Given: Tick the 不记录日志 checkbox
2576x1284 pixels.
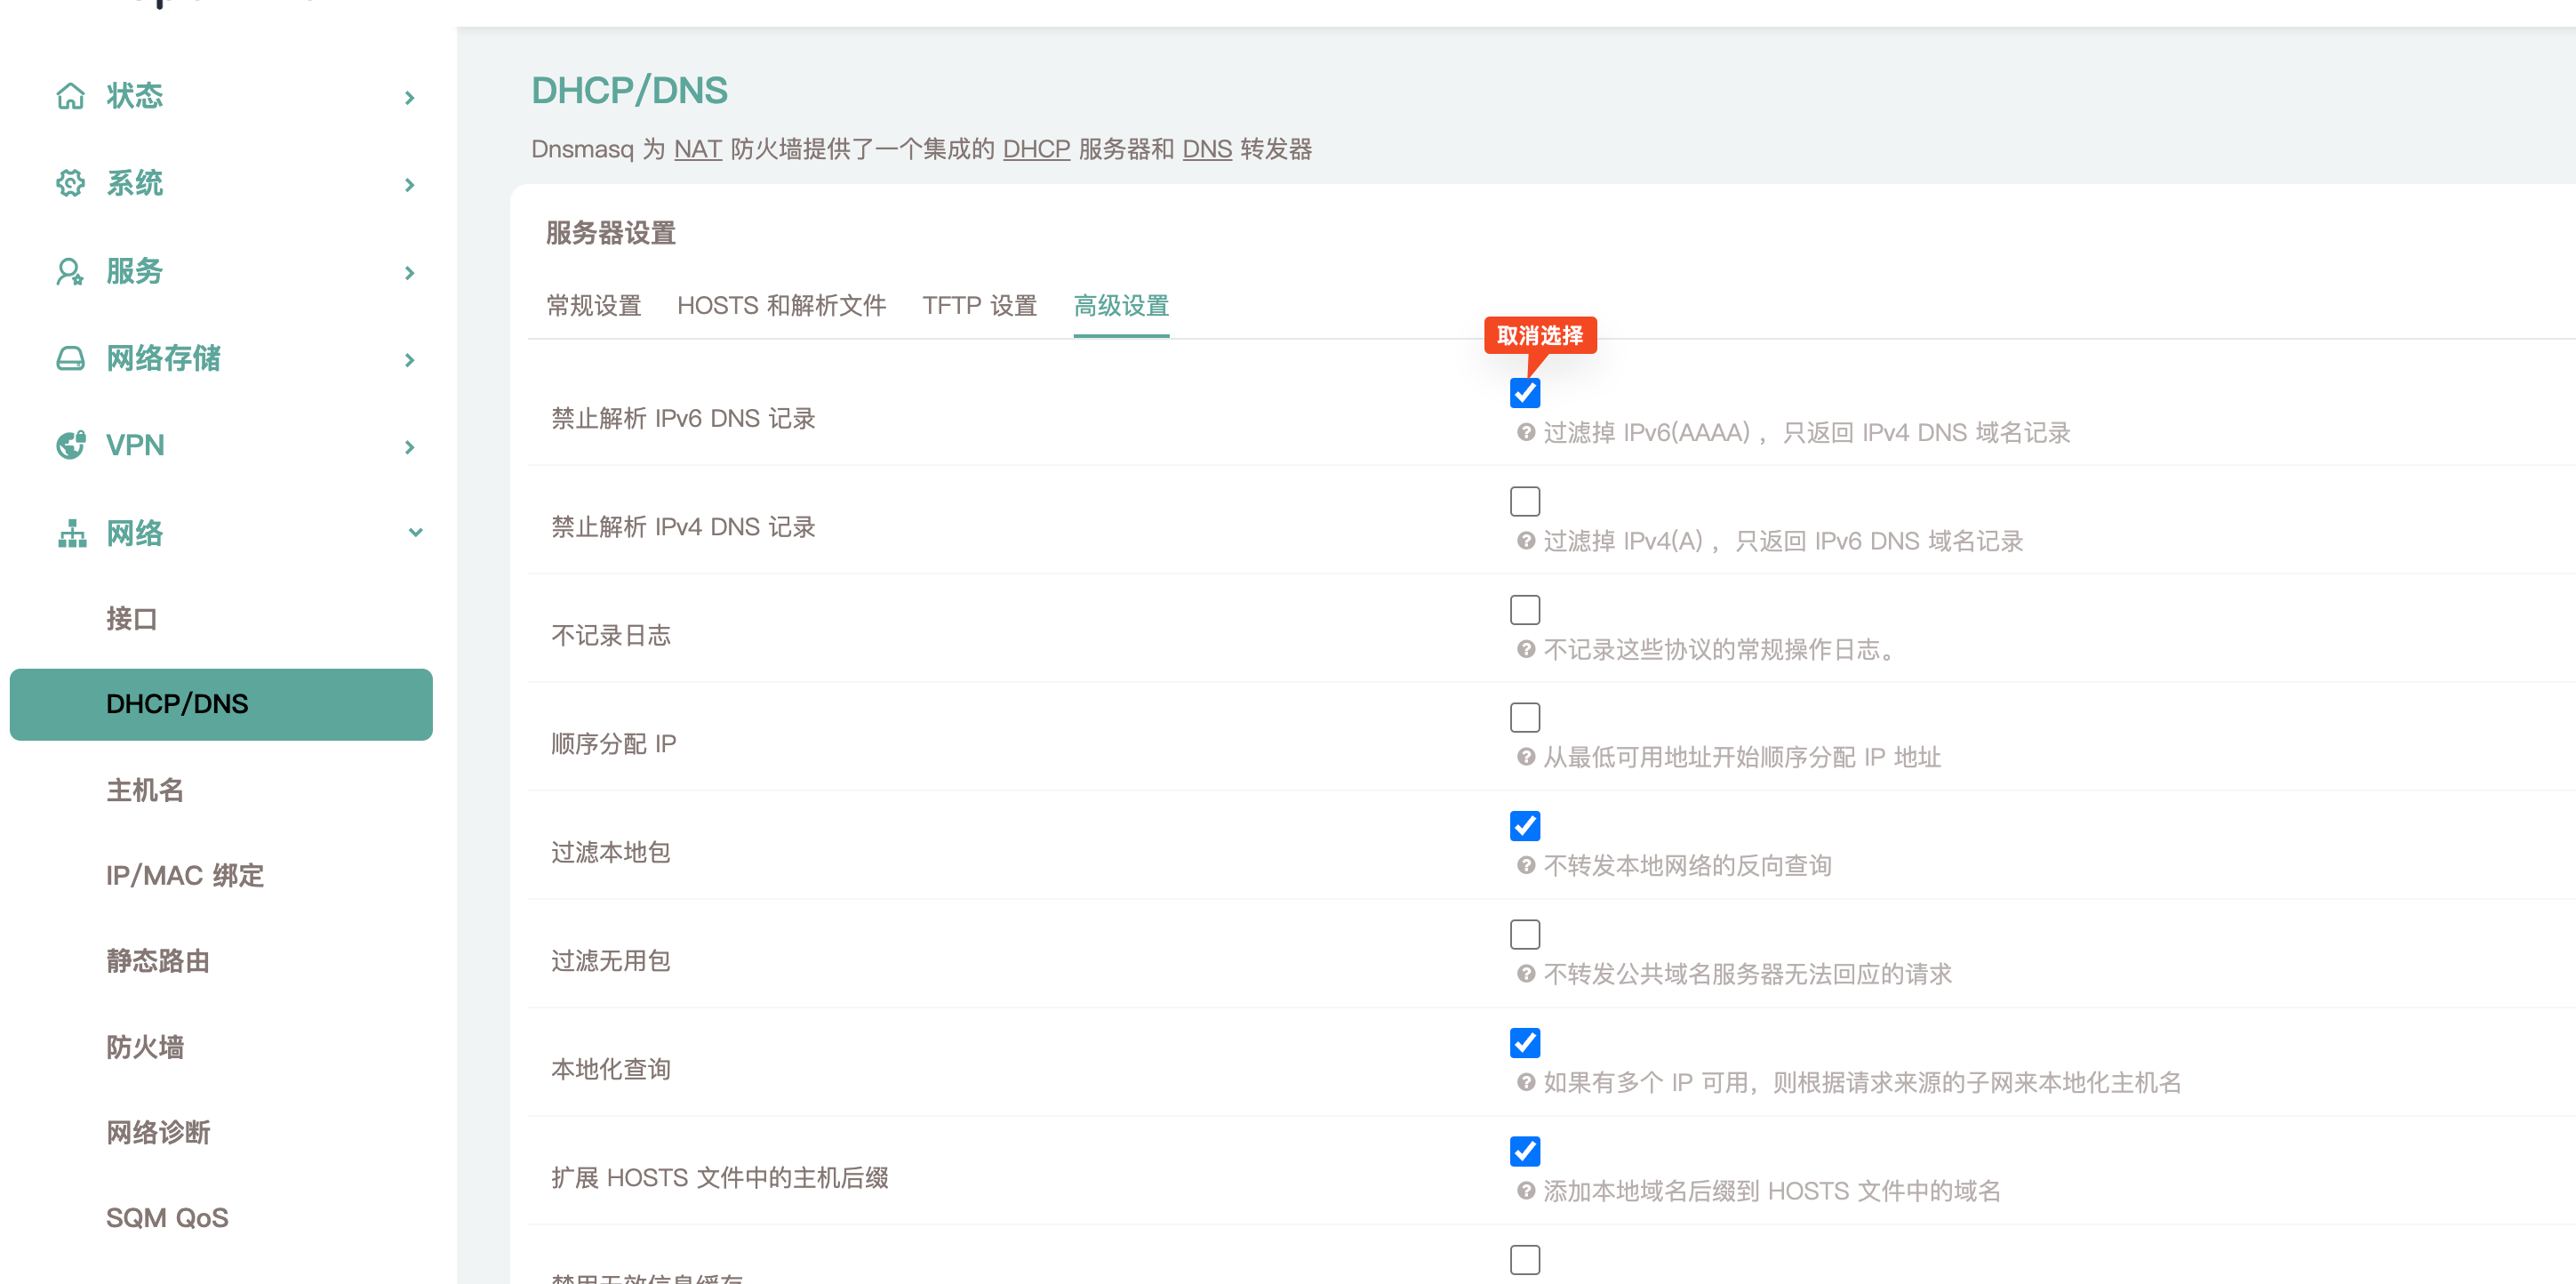Looking at the screenshot, I should 1525,609.
